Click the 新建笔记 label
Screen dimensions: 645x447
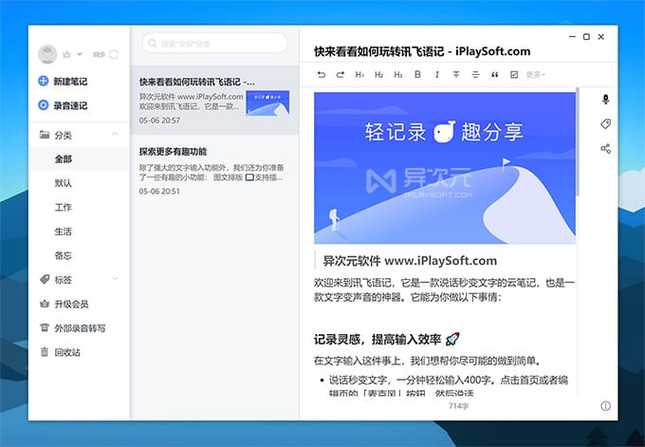70,81
